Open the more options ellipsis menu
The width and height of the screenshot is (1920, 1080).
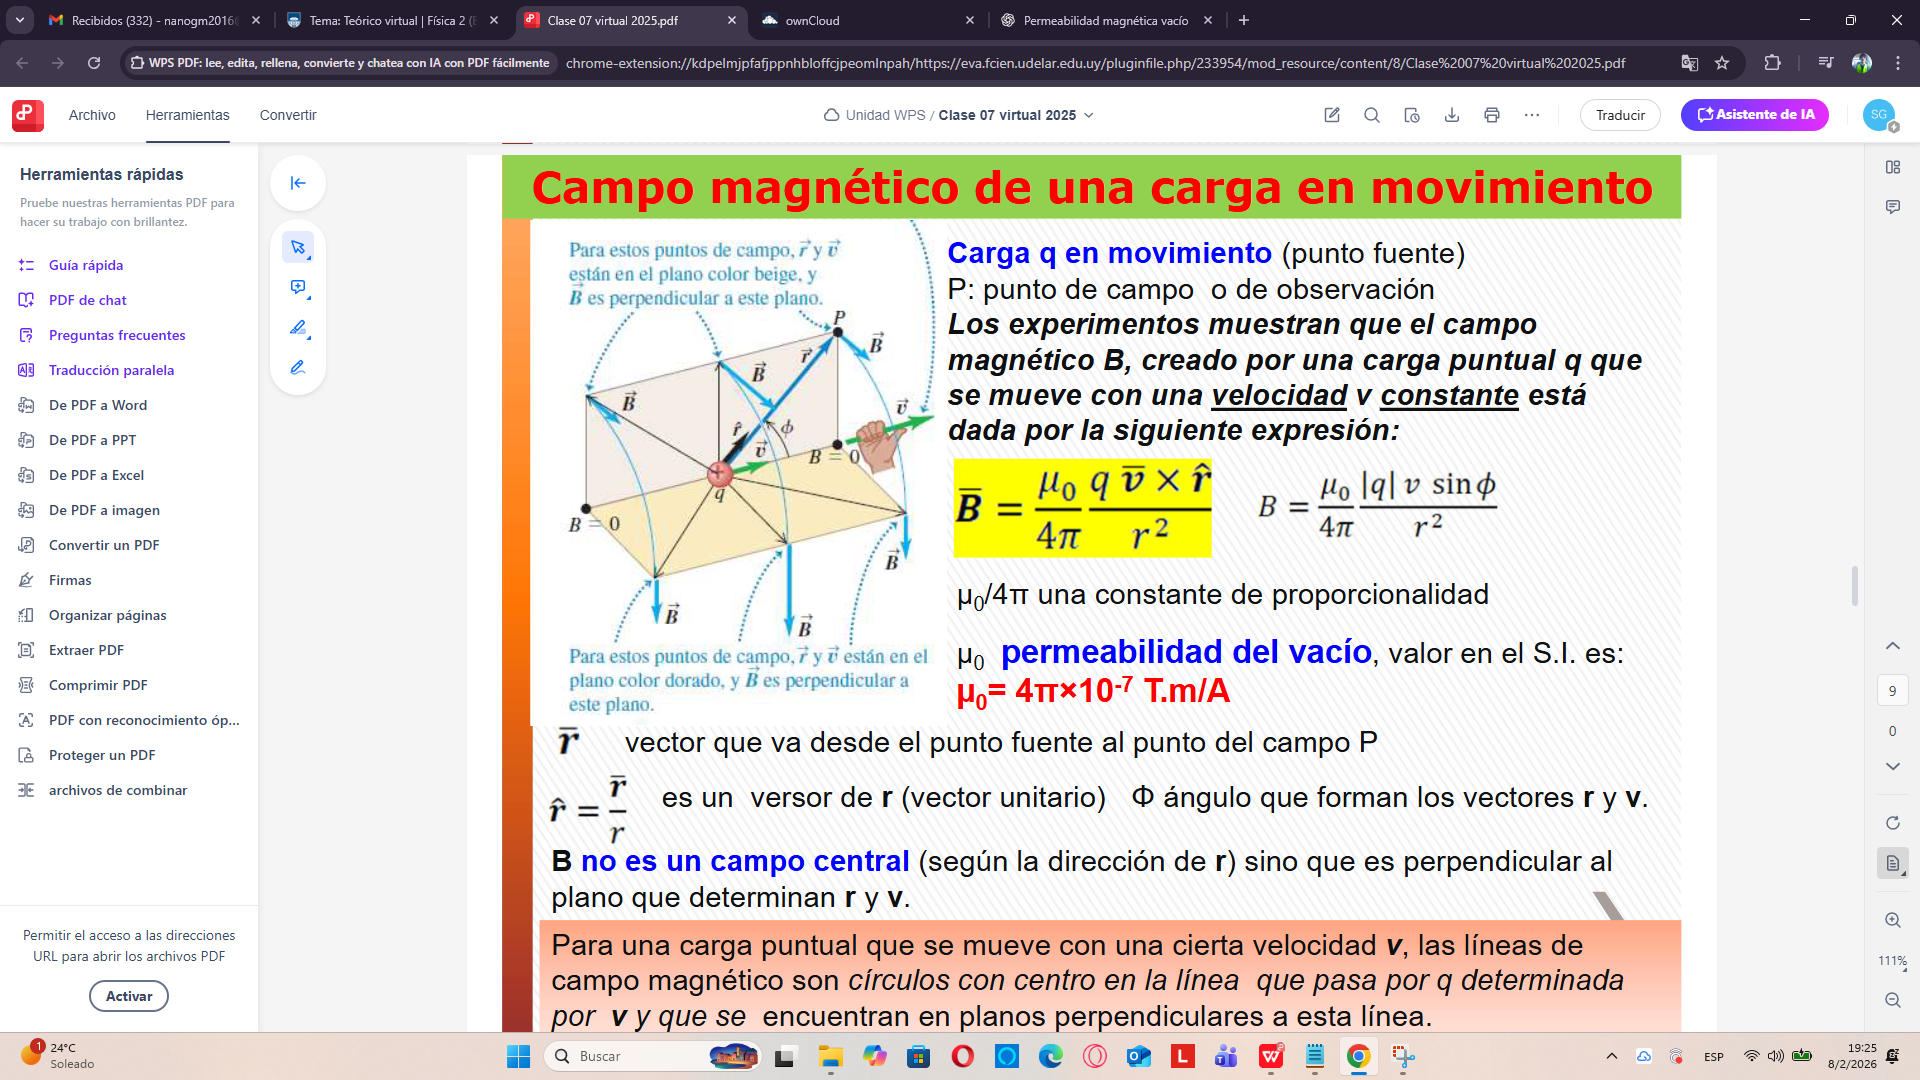pos(1532,115)
